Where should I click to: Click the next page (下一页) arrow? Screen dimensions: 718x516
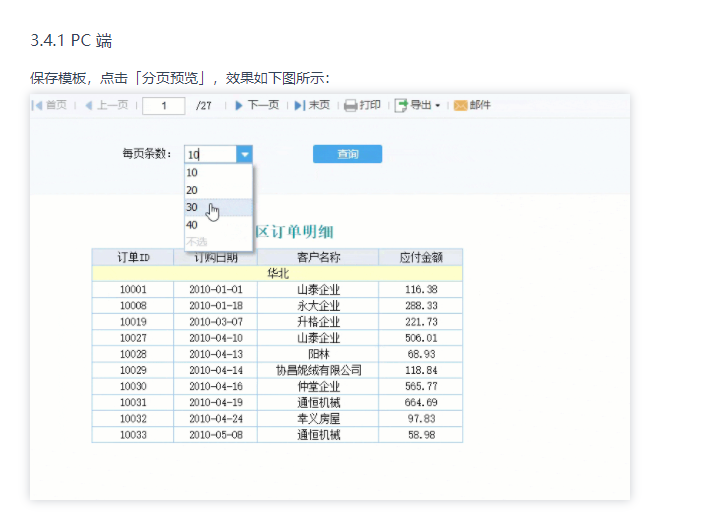pos(239,105)
